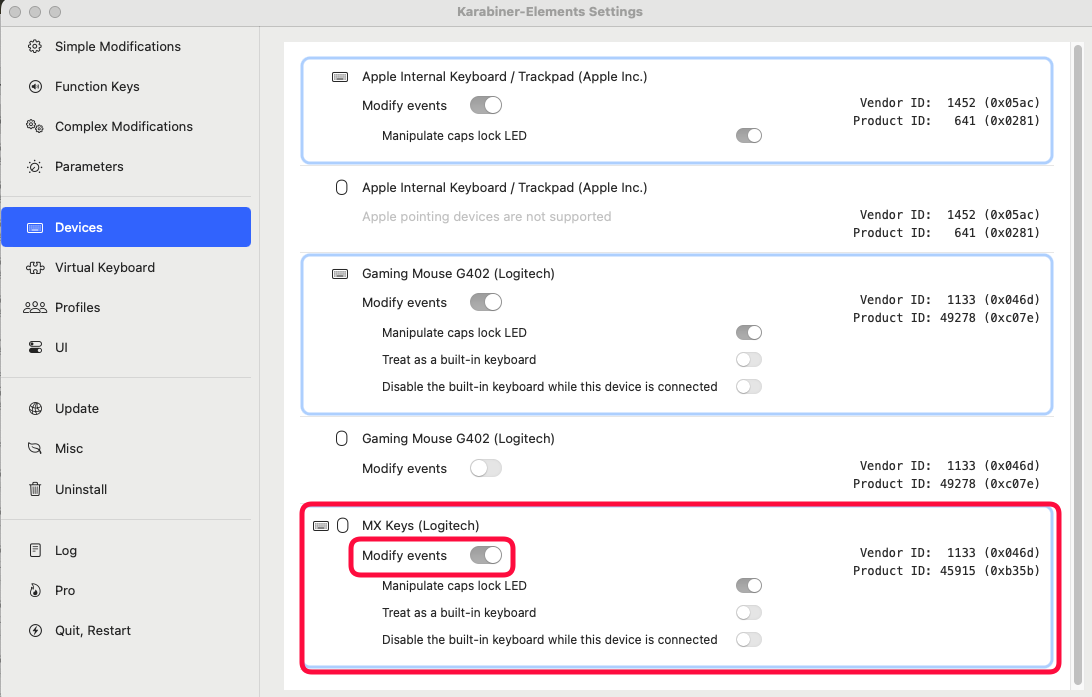1092x697 pixels.
Task: Click the devices list vertical scrollbar
Action: (1078, 363)
